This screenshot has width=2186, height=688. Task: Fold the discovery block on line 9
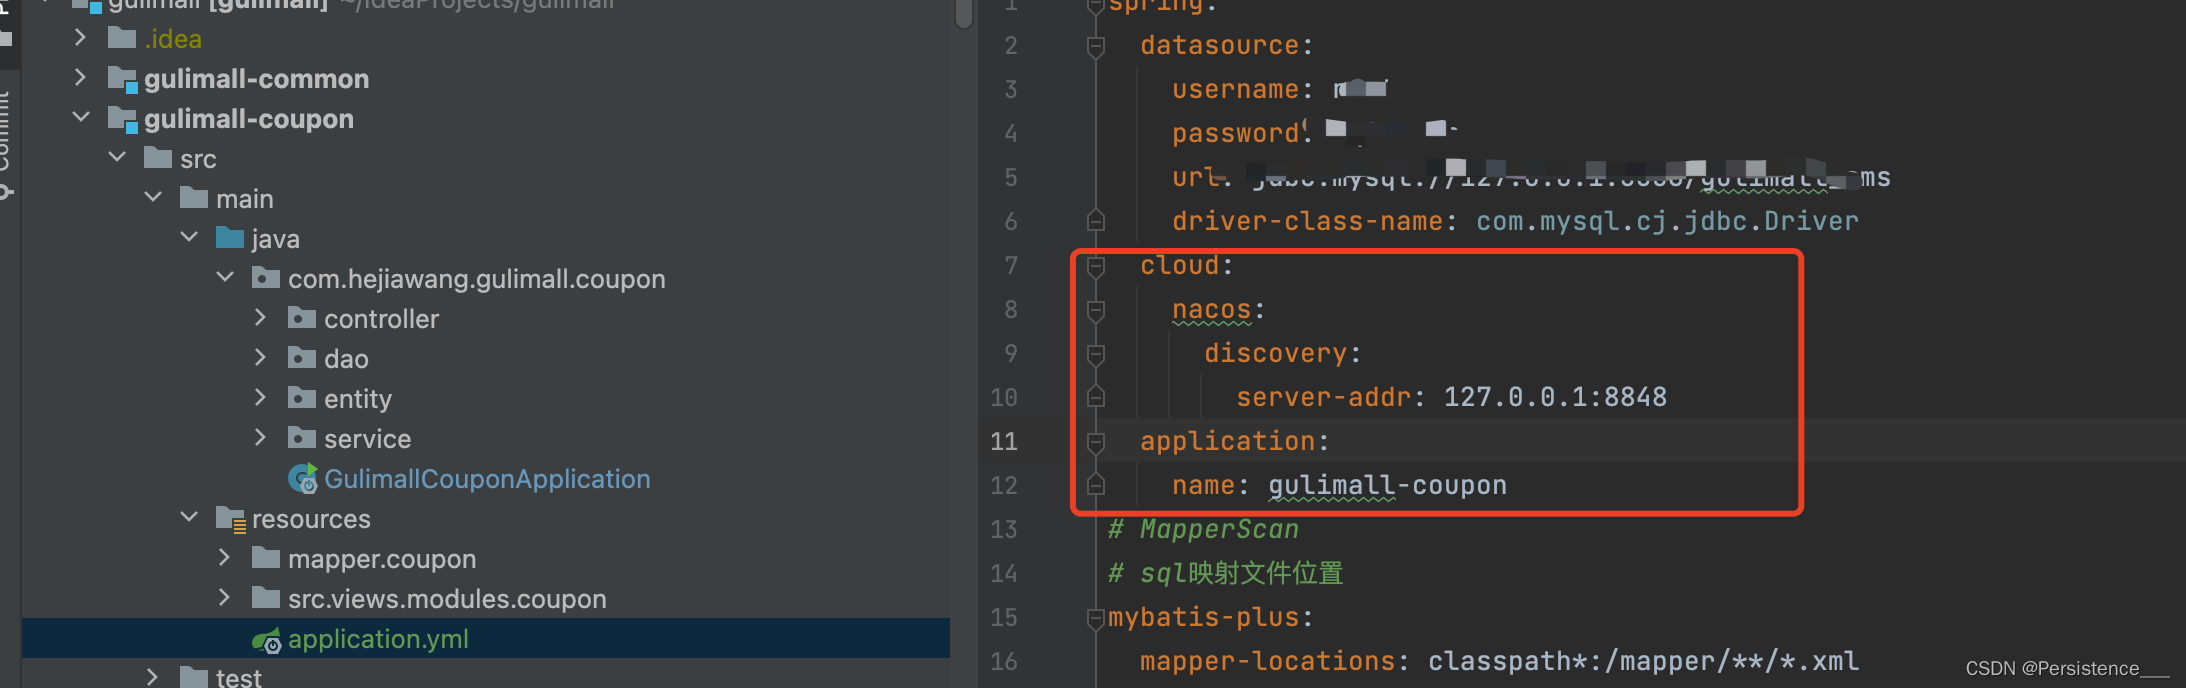[1096, 354]
